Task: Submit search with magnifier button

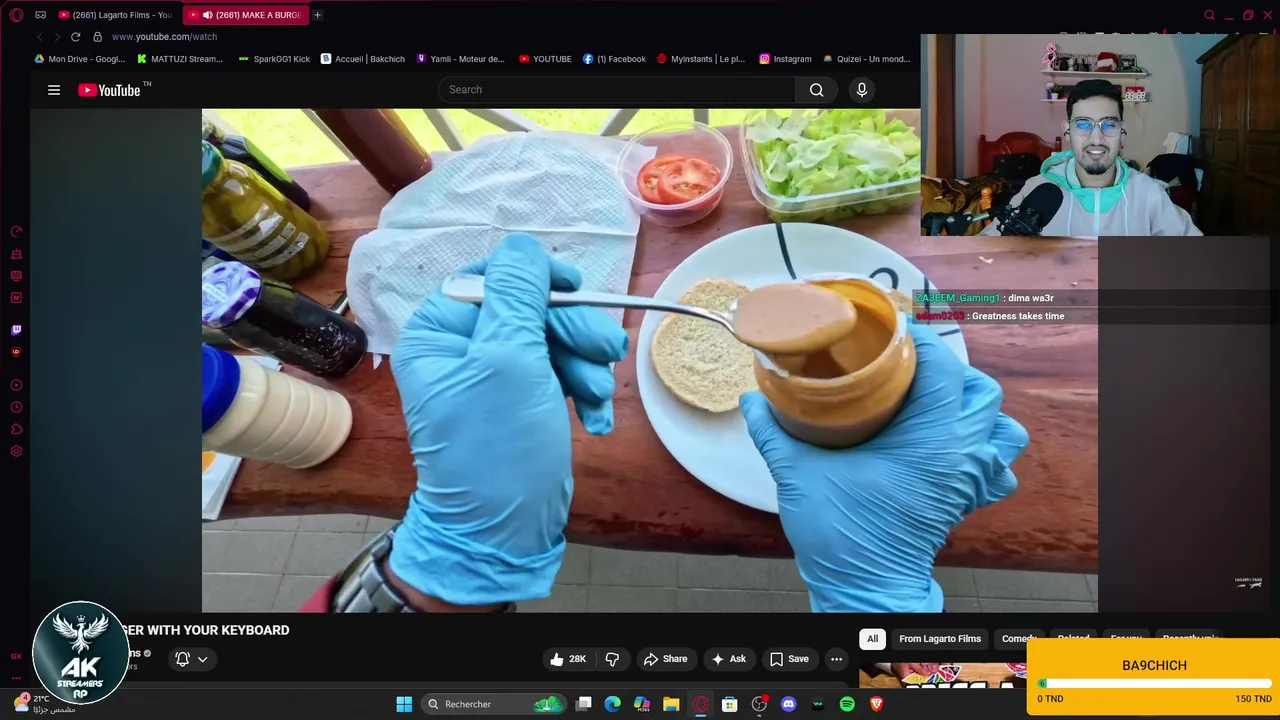Action: (817, 90)
